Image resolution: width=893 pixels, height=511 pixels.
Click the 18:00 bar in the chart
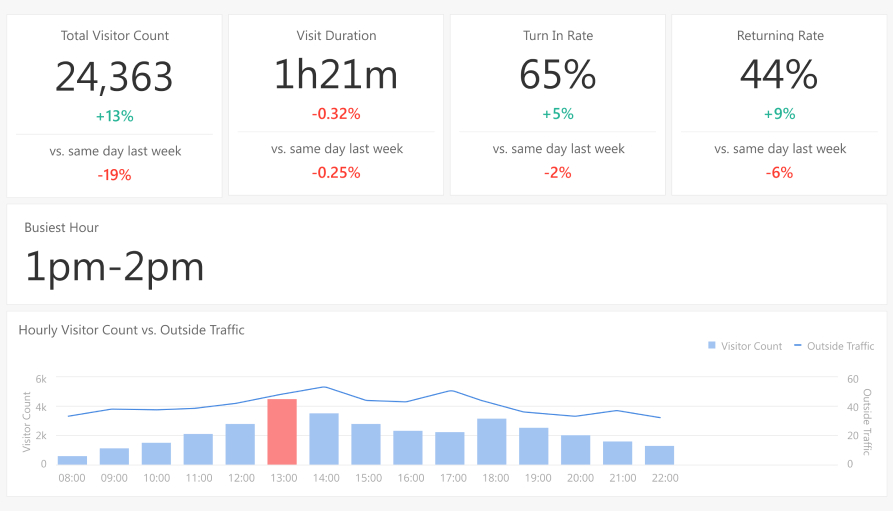click(x=492, y=442)
